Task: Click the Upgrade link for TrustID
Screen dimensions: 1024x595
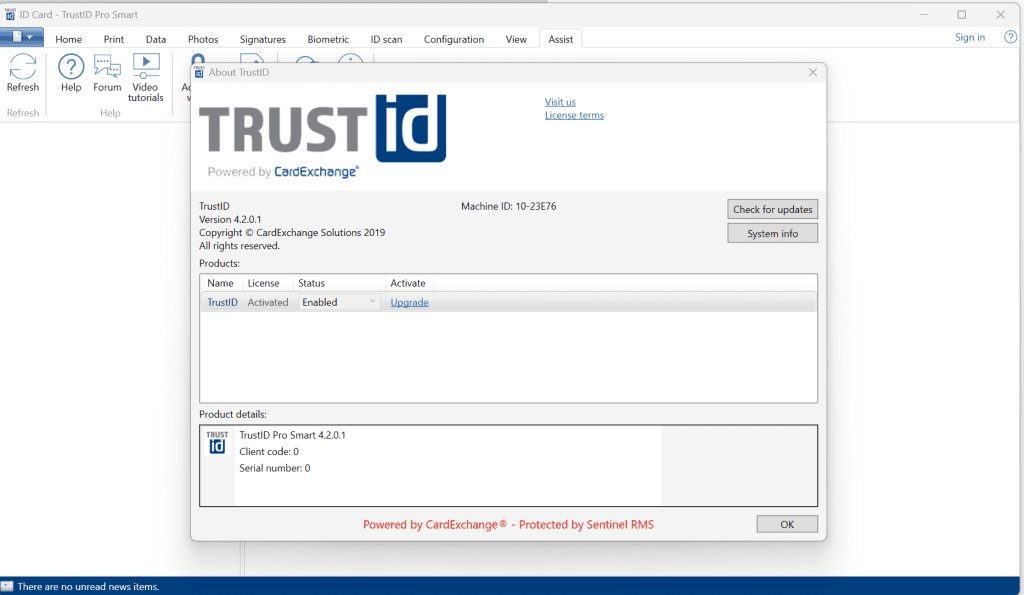Action: click(409, 302)
